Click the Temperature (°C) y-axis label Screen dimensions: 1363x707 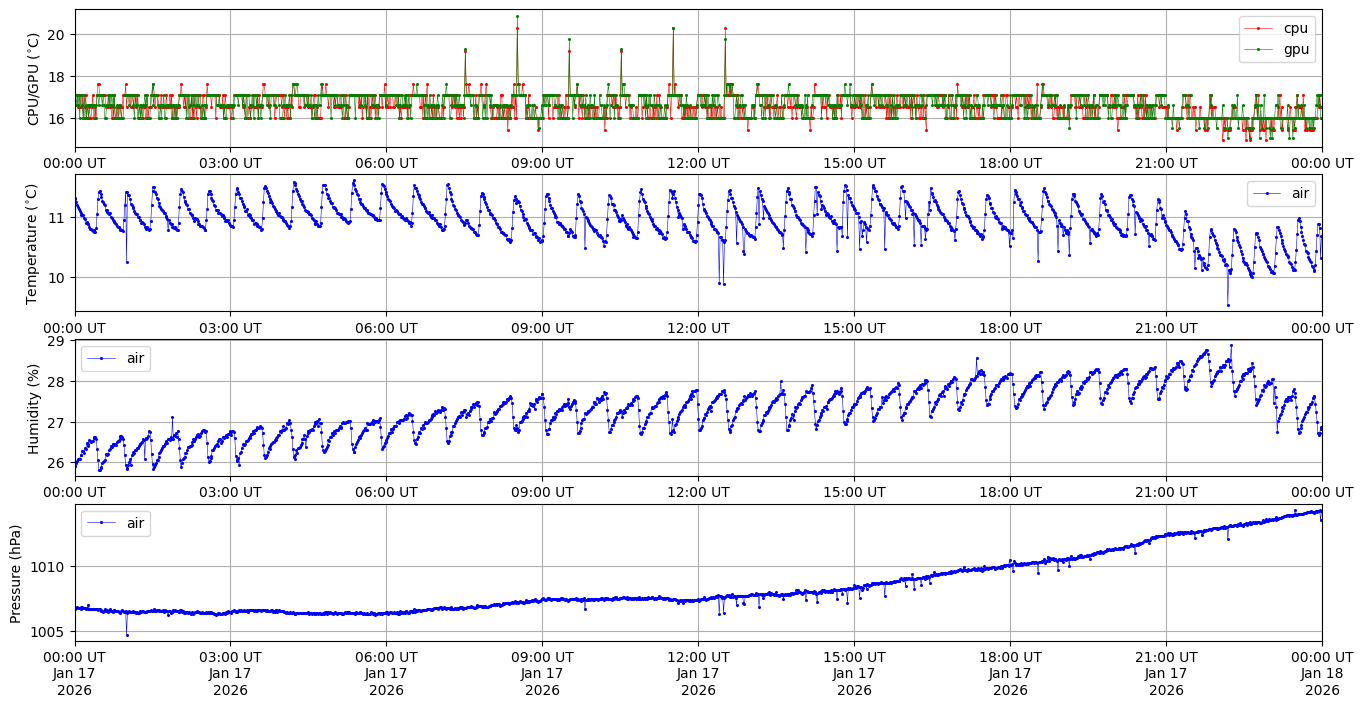click(x=33, y=243)
